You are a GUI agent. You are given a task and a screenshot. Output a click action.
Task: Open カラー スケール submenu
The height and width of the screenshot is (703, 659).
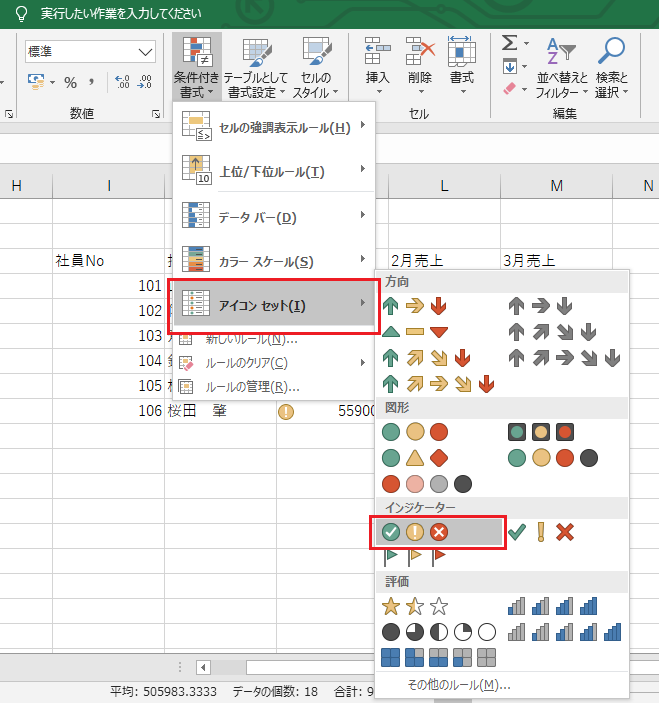(274, 260)
